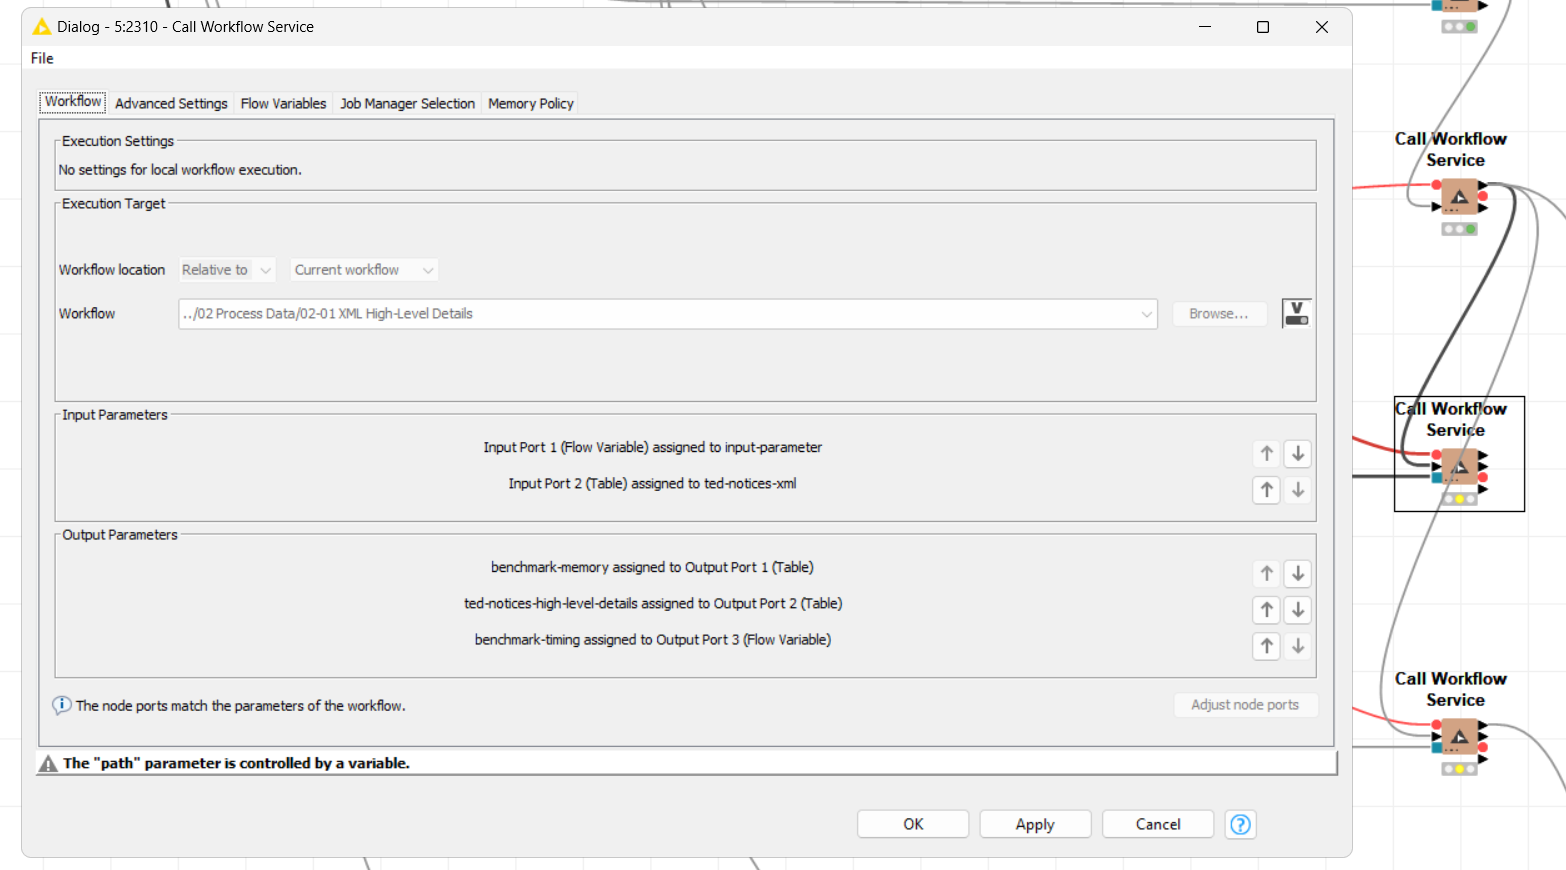Select top Call Workflow Service node icon
Image resolution: width=1566 pixels, height=870 pixels.
click(x=1459, y=197)
